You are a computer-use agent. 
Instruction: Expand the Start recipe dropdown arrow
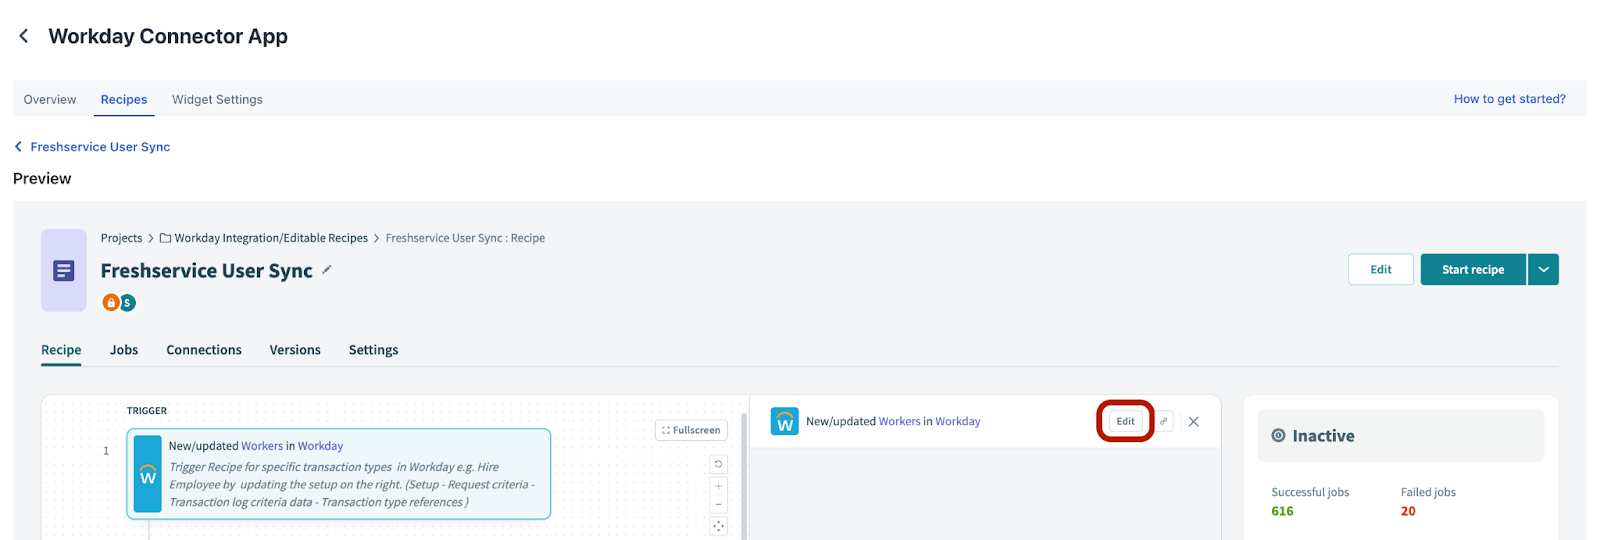(x=1543, y=270)
